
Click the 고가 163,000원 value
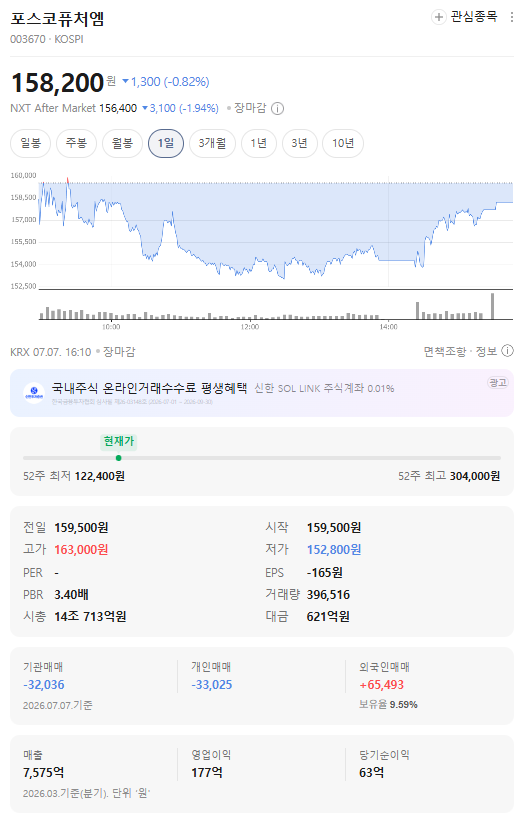81,550
